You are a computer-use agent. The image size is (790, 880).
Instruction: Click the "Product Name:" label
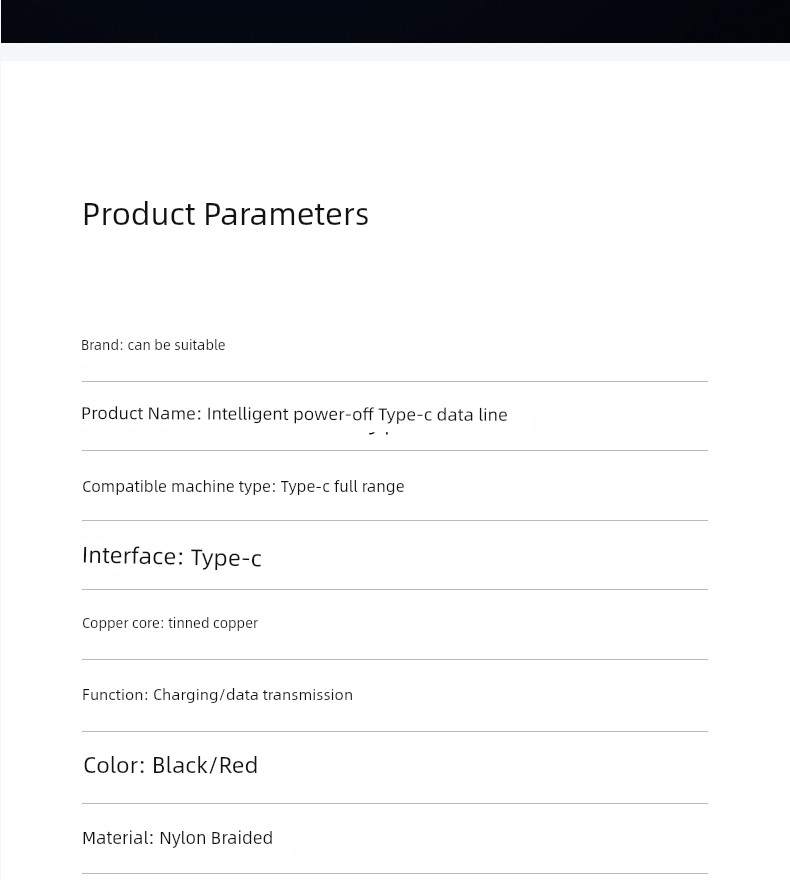pyautogui.click(x=141, y=414)
